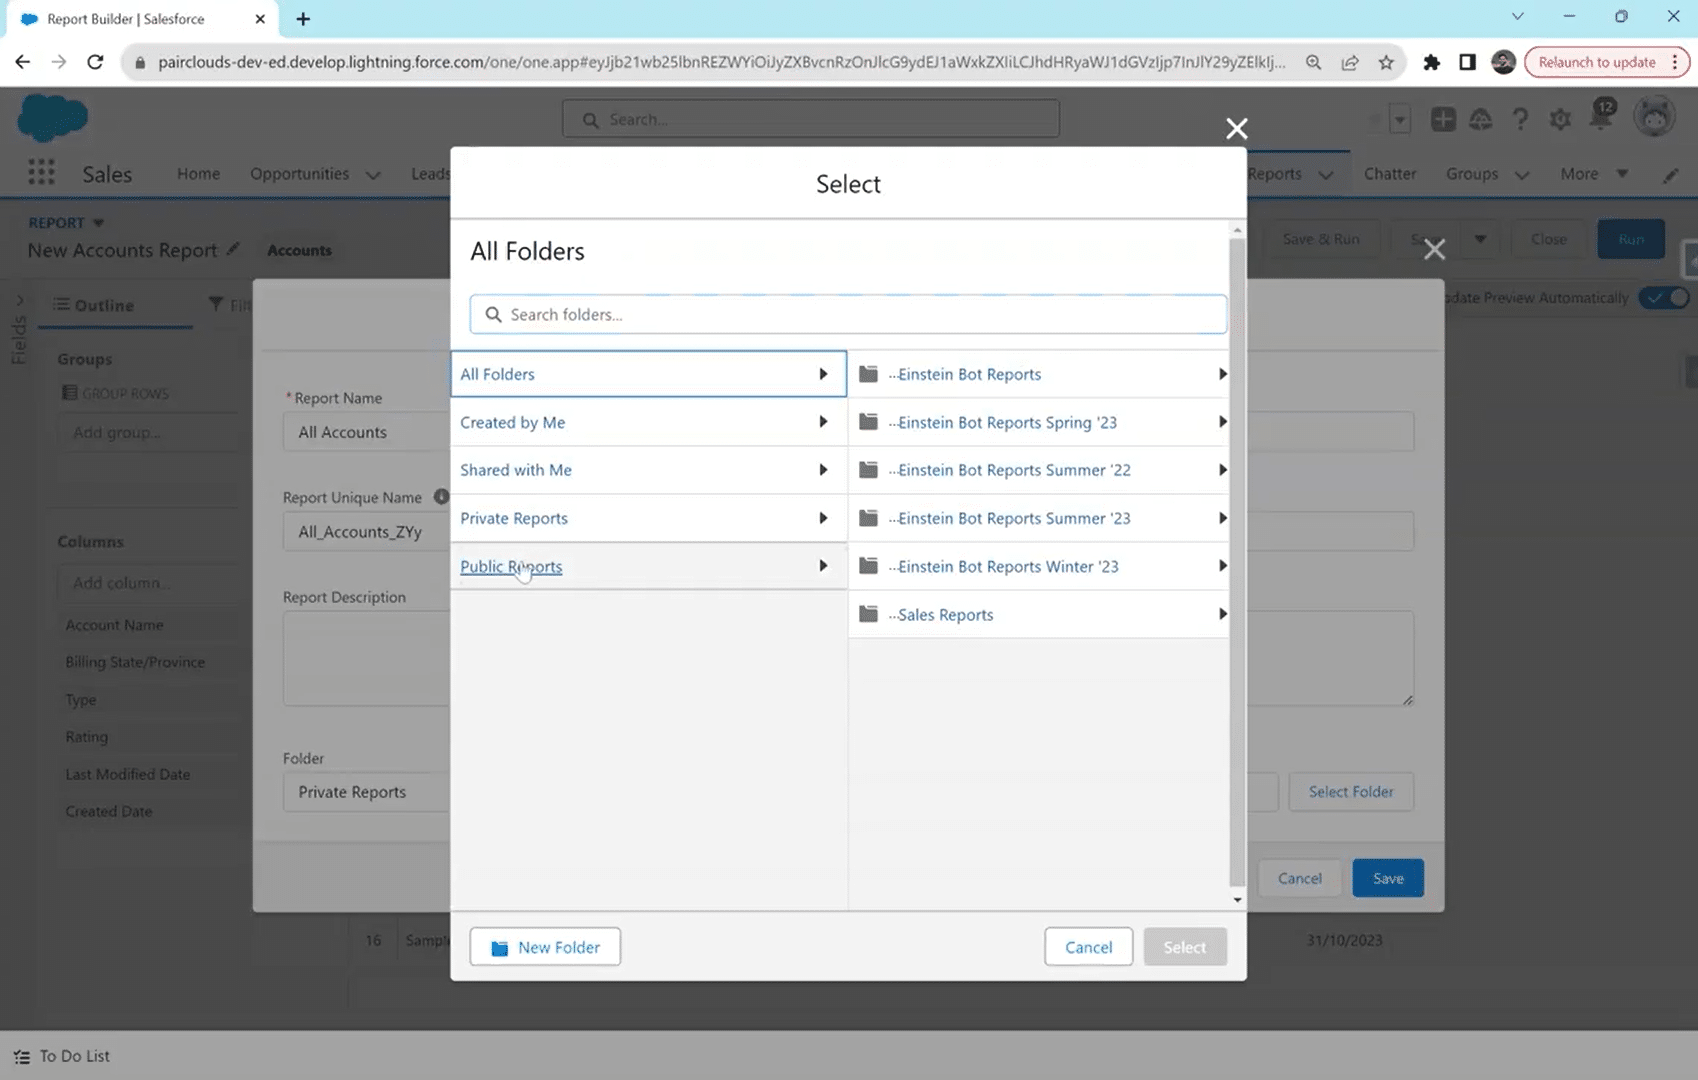Image resolution: width=1698 pixels, height=1080 pixels.
Task: Click the Report Name field with All Accounts
Action: click(x=366, y=432)
